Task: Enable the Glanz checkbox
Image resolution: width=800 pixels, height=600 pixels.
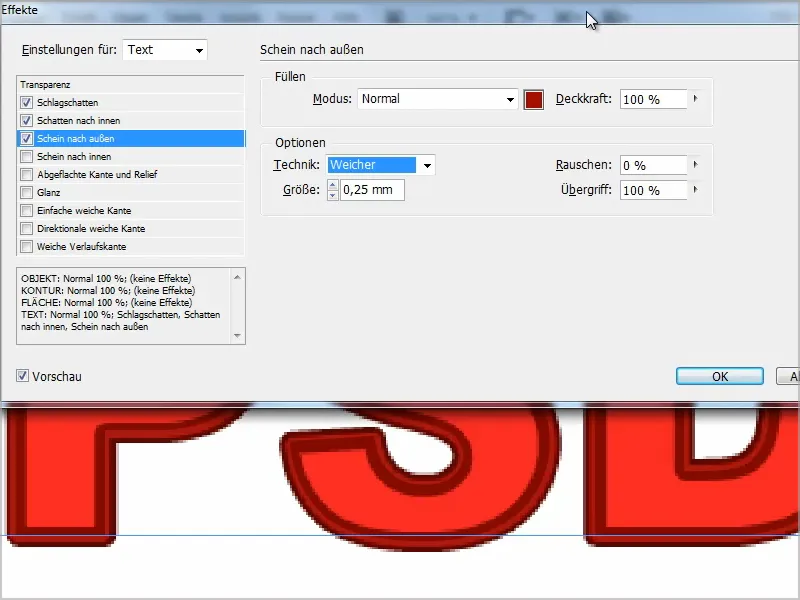Action: click(27, 192)
